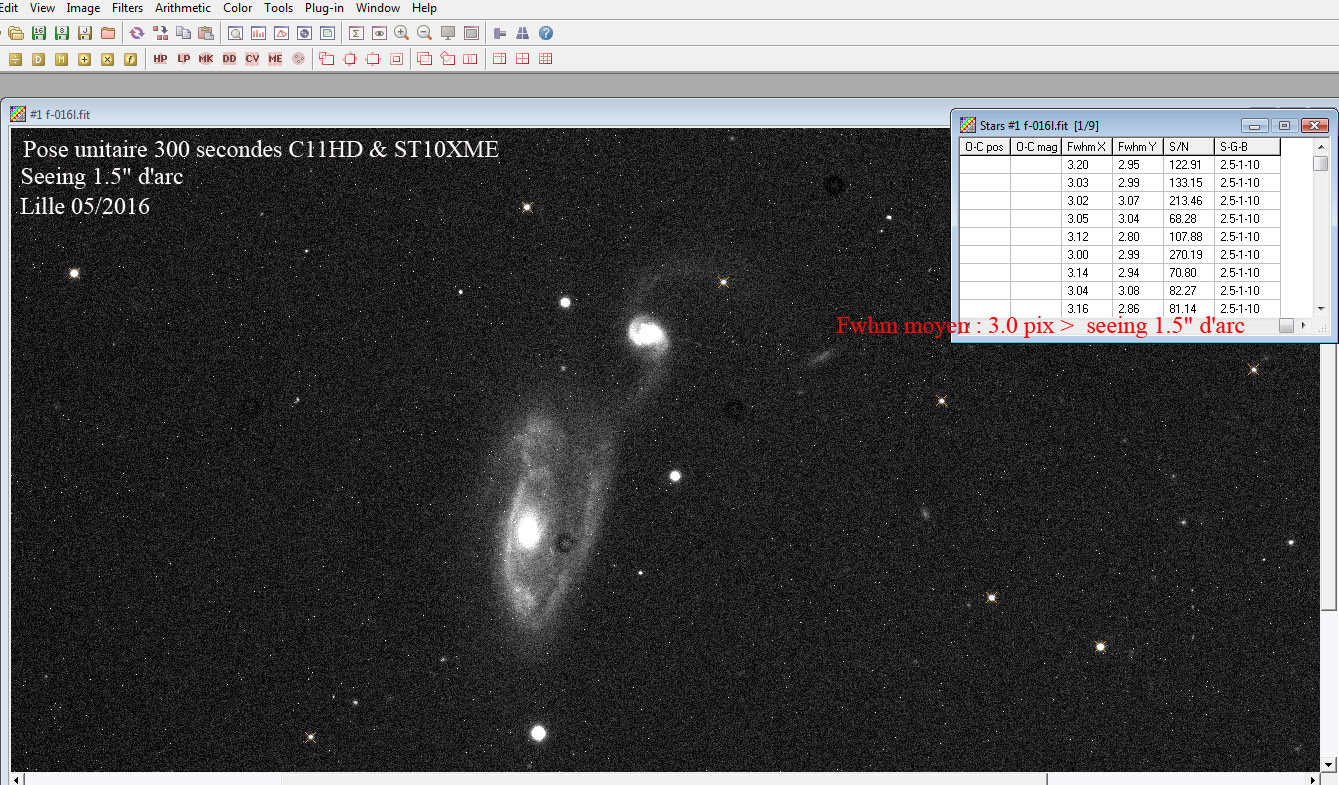Select the S/N cell 107.88
This screenshot has width=1339, height=785.
(1190, 237)
